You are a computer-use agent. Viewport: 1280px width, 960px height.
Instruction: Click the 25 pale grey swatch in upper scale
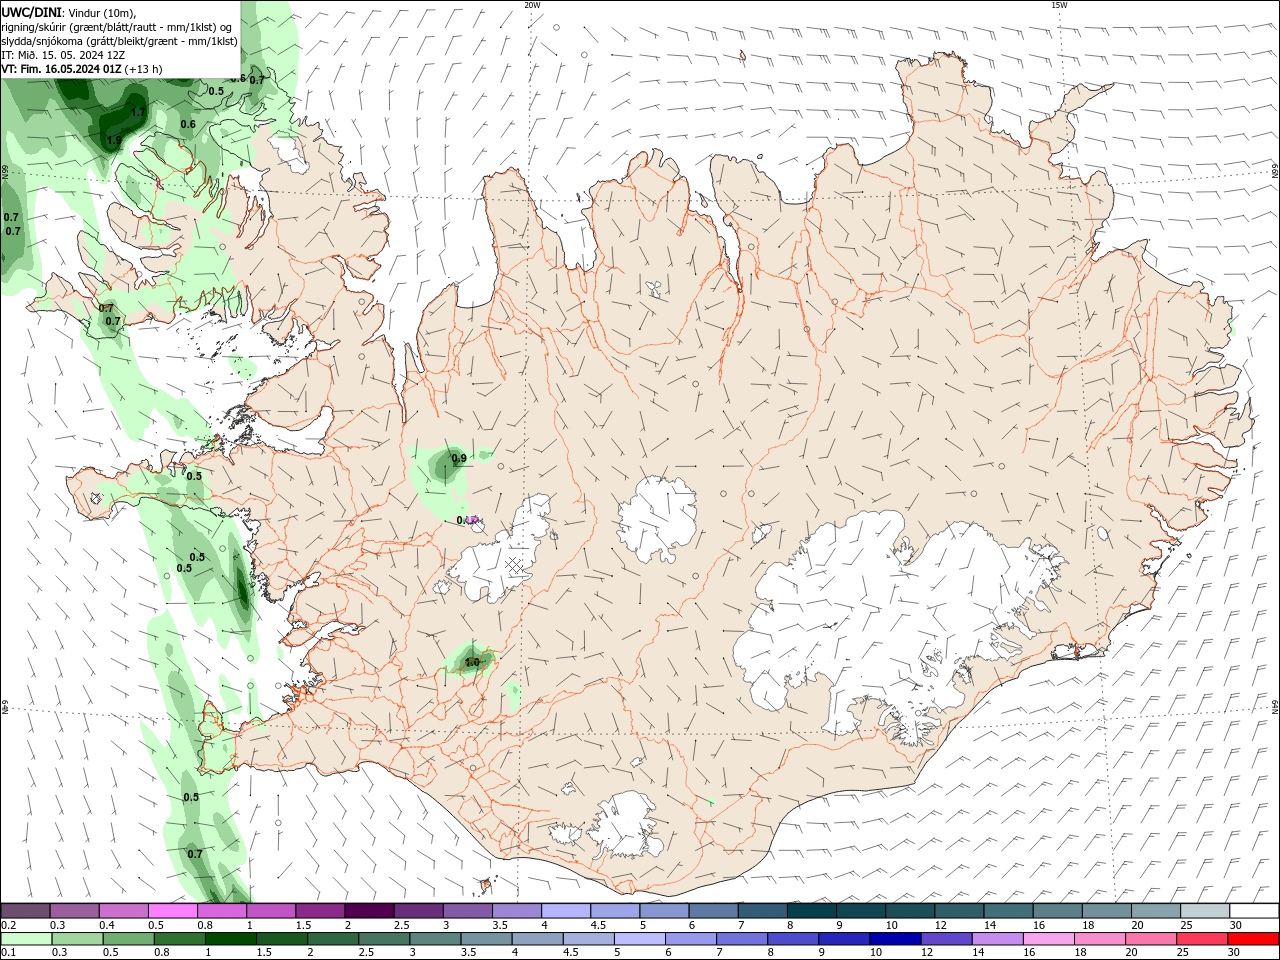click(x=1205, y=911)
